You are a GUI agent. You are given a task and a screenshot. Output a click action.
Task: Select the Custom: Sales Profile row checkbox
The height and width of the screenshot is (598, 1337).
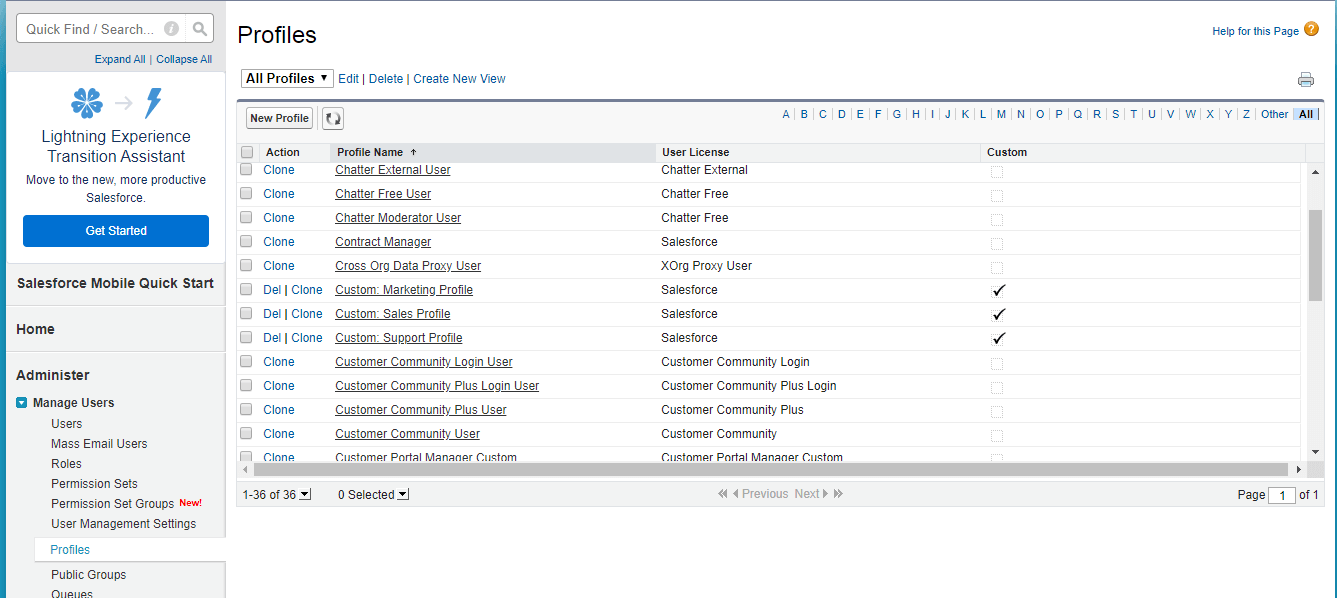[x=247, y=314]
